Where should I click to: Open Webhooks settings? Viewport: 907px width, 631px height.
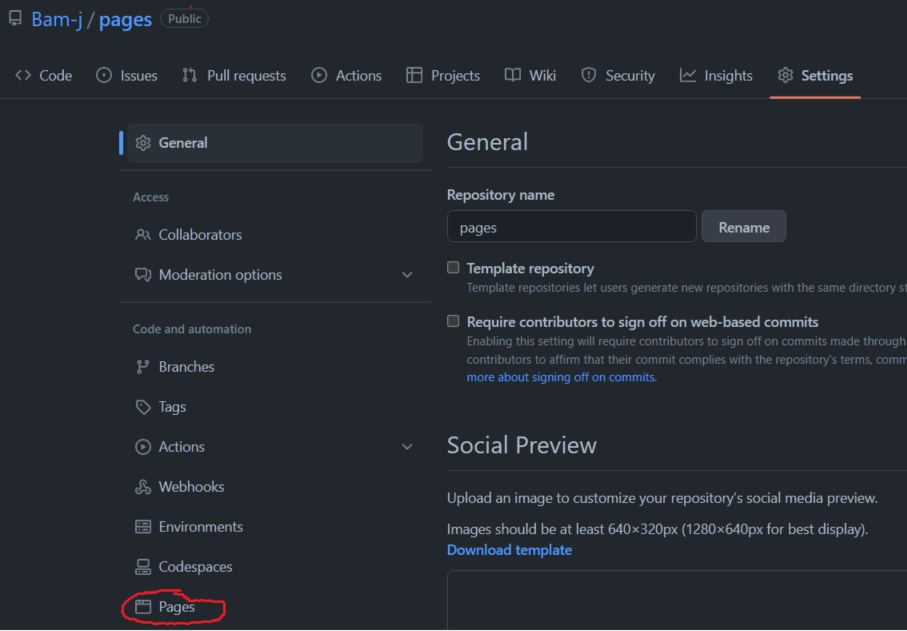[x=191, y=487]
